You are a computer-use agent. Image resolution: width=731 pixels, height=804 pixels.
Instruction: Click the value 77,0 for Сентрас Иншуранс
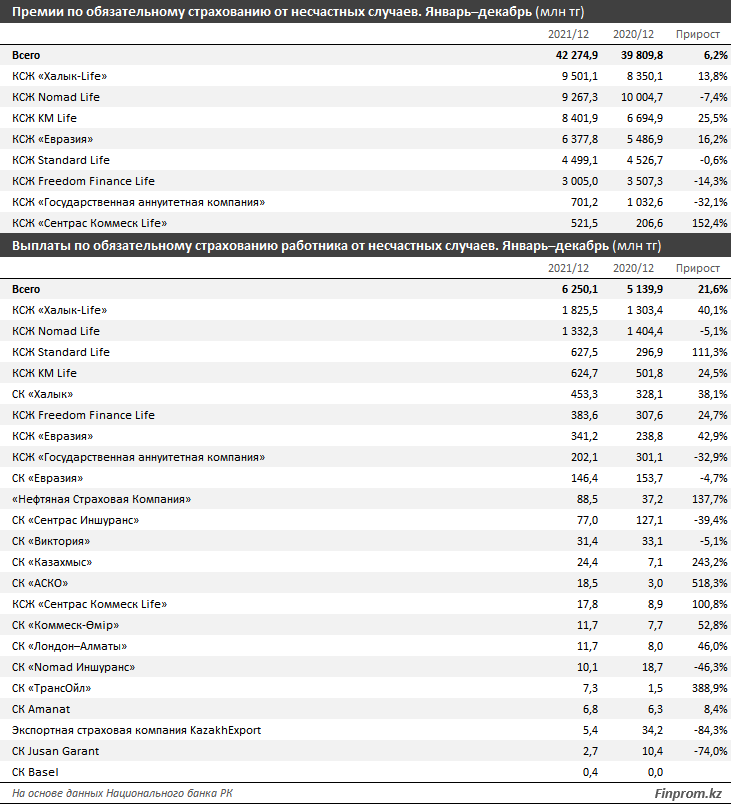point(587,520)
